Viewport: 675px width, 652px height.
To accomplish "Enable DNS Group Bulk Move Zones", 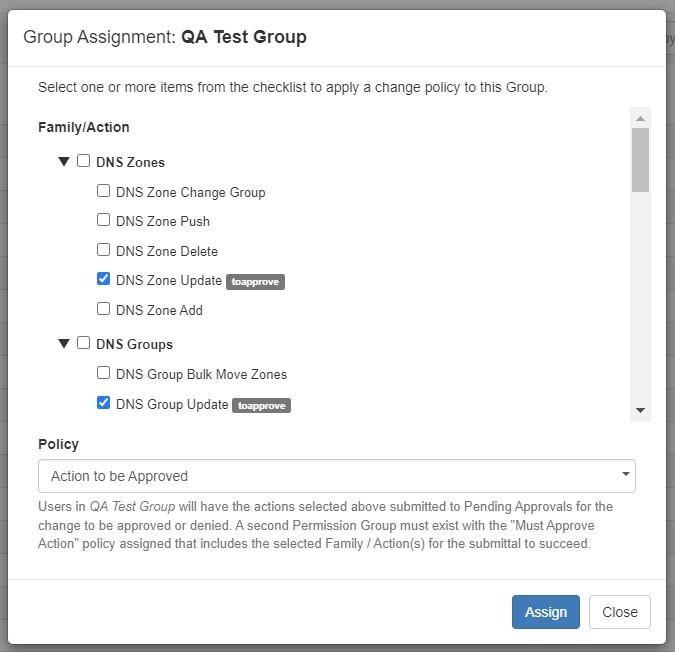I will (x=103, y=373).
